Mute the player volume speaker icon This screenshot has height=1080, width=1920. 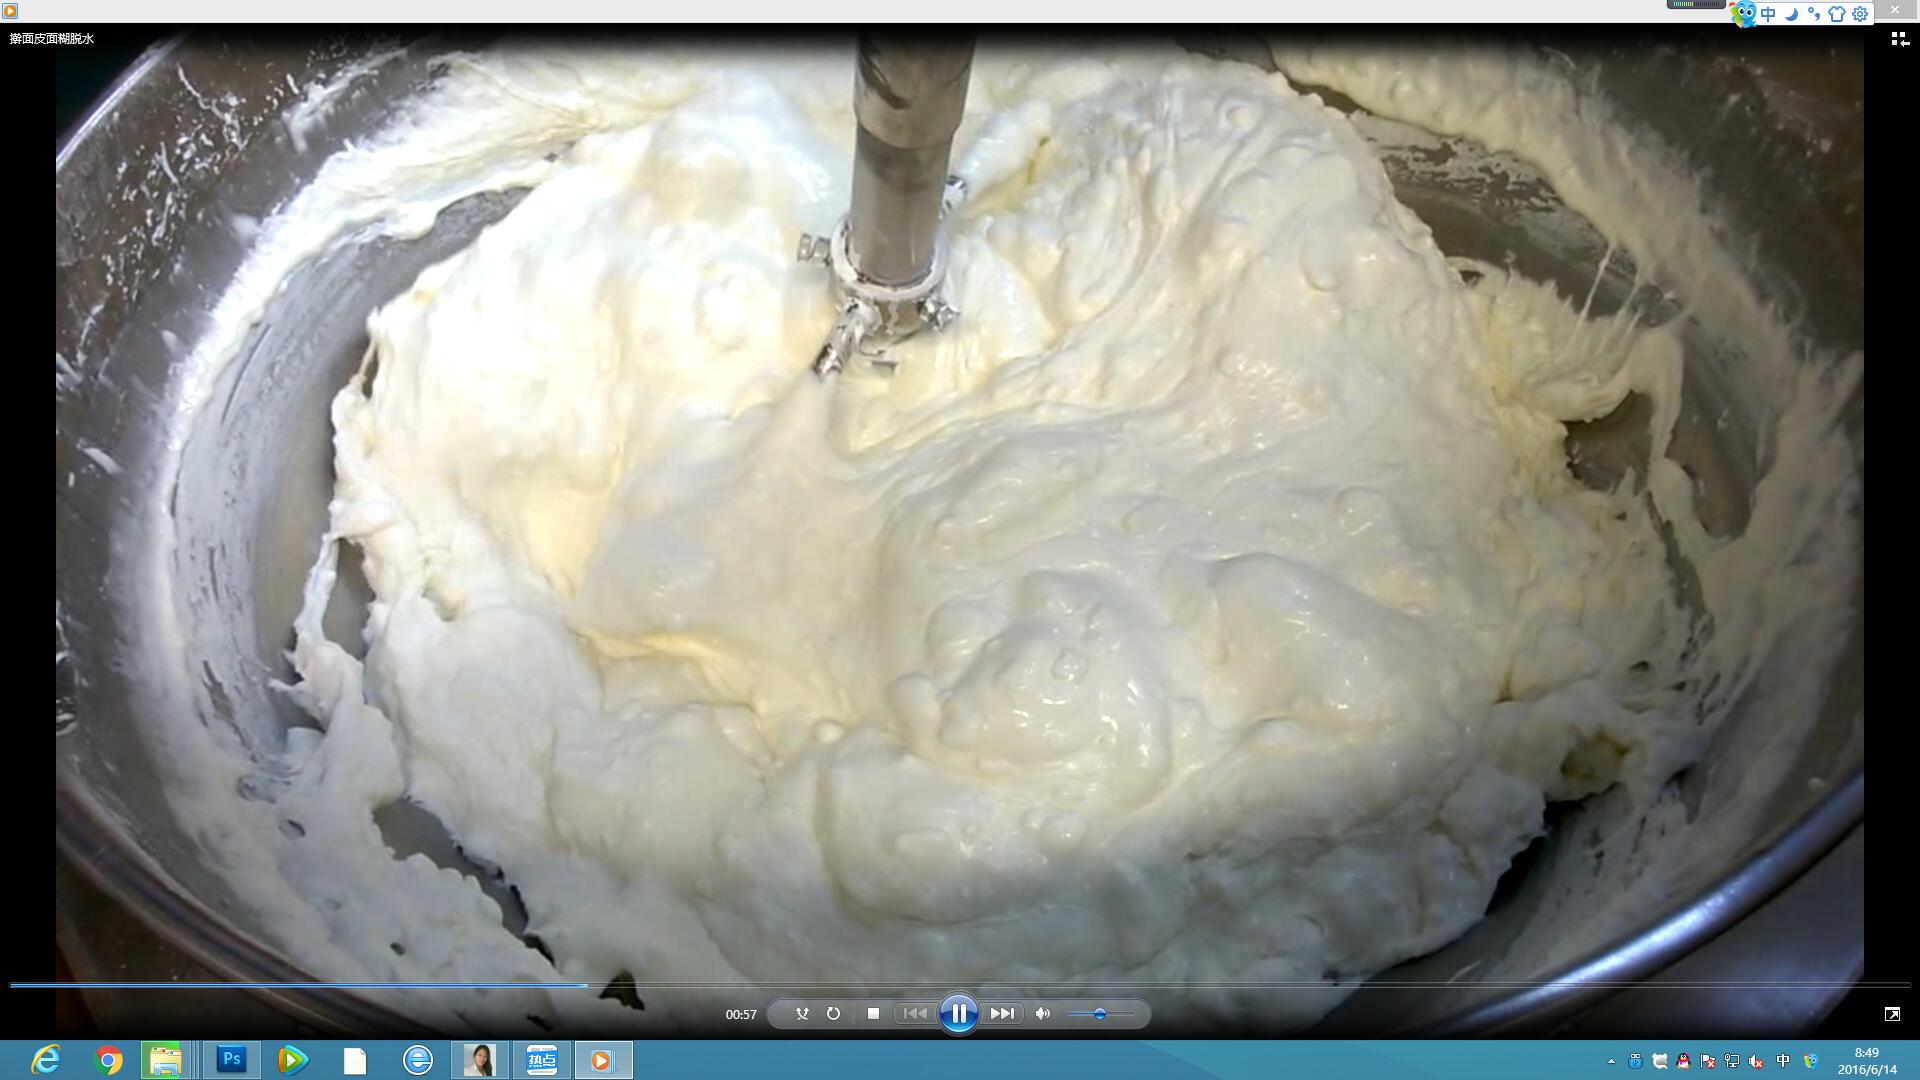coord(1043,1014)
